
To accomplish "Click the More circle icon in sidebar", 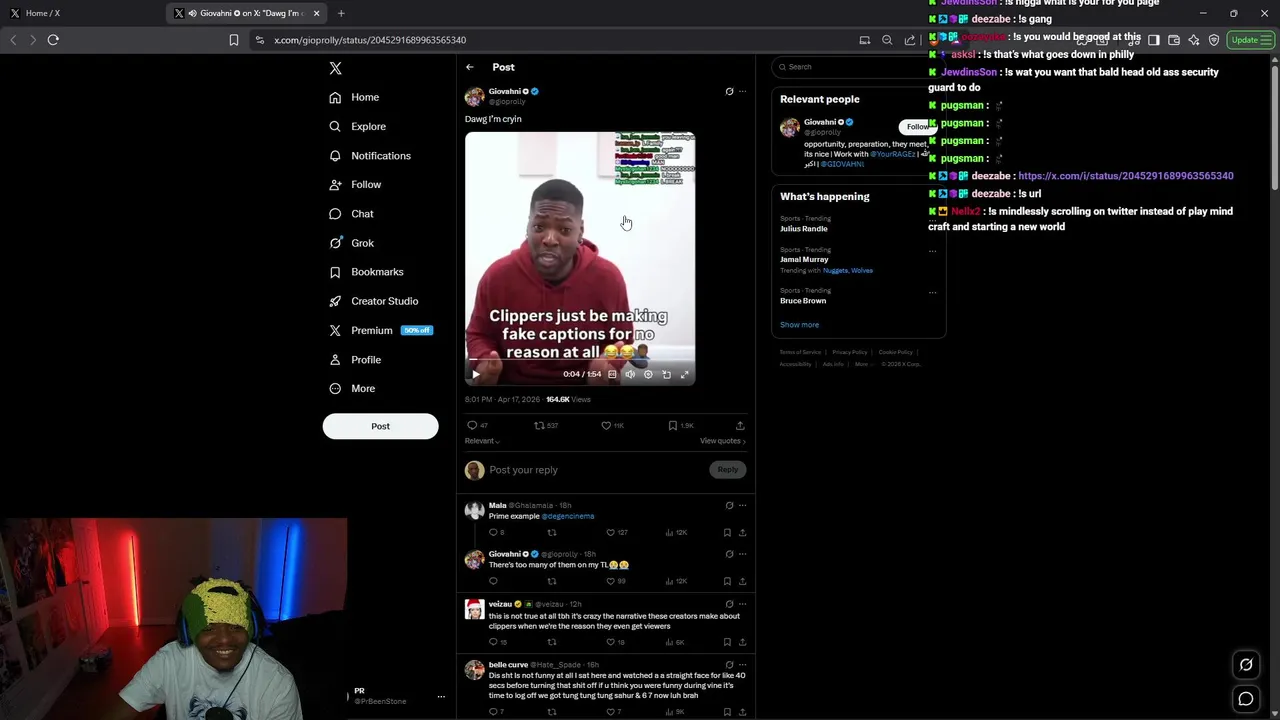I will click(x=335, y=389).
